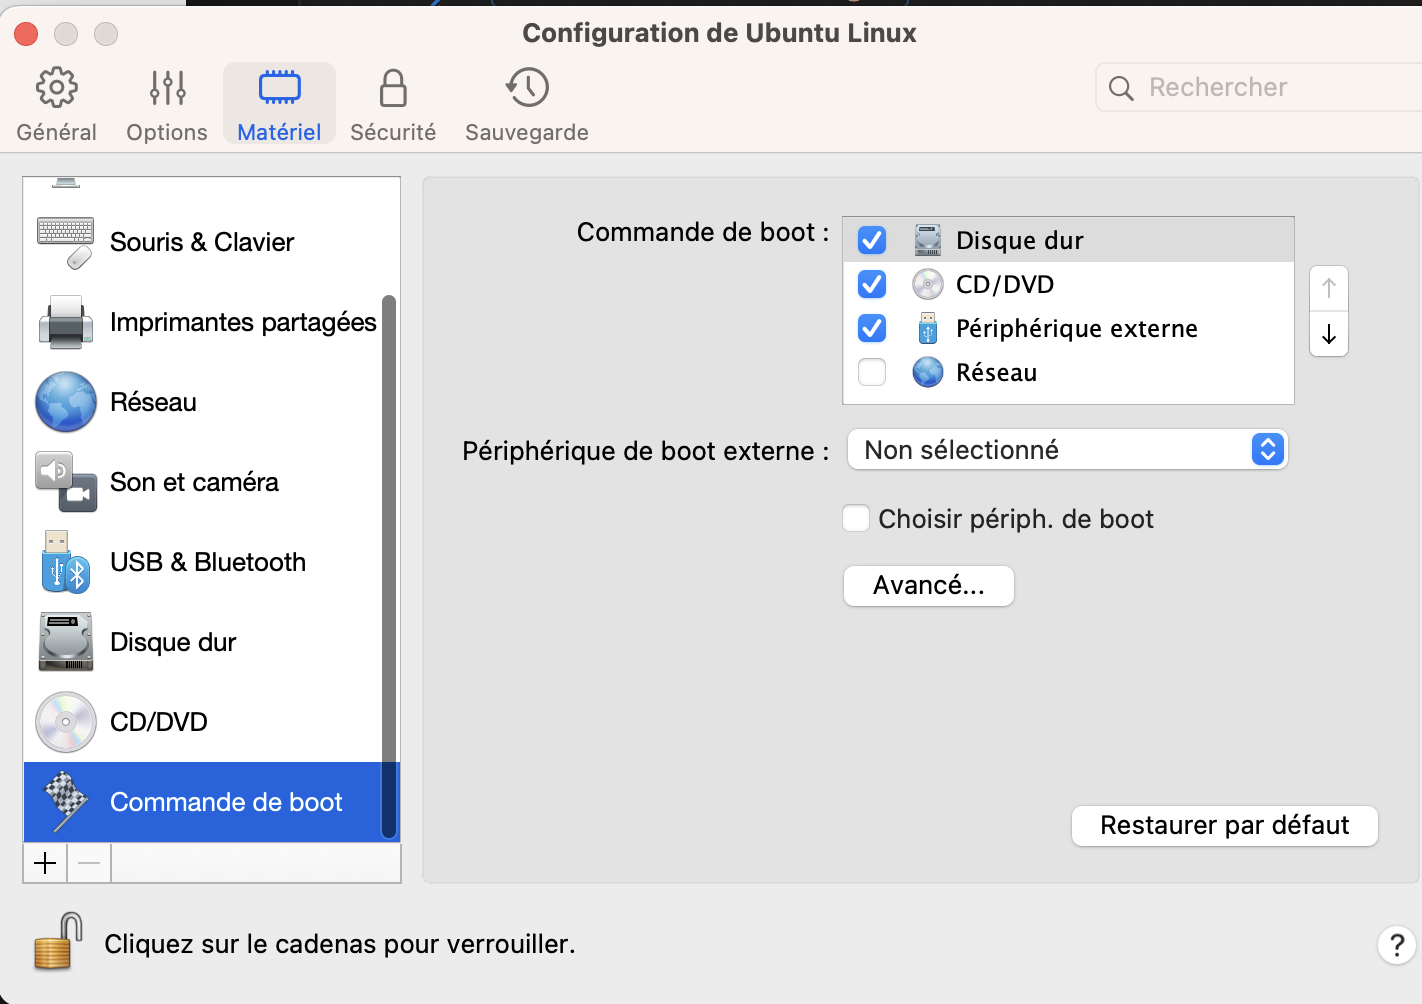Select Son et caméra sidebar item
Image resolution: width=1422 pixels, height=1004 pixels.
pos(203,482)
